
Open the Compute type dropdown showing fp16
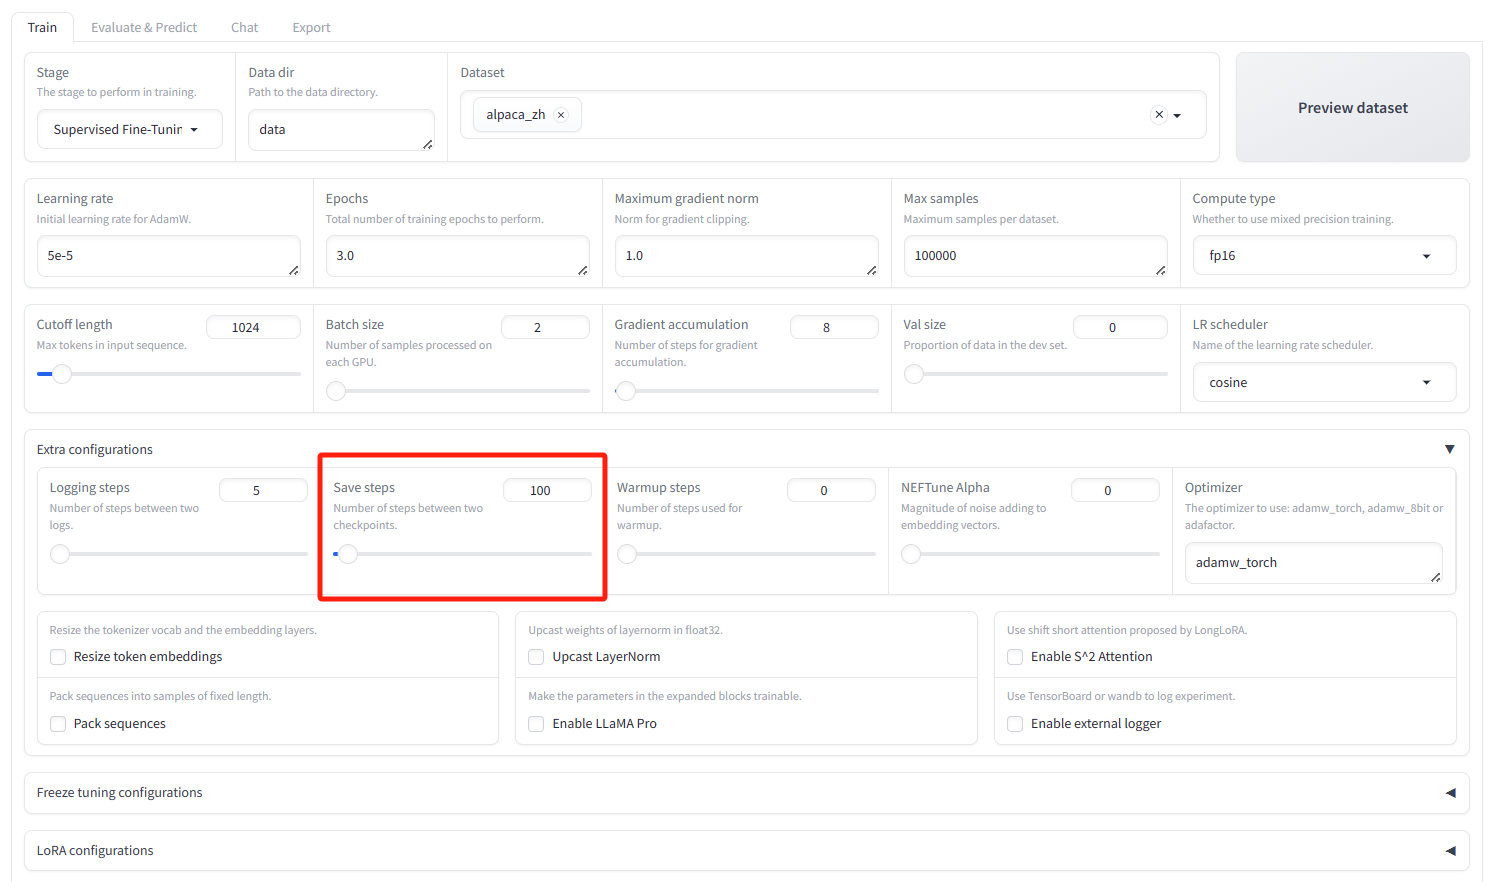(x=1324, y=255)
